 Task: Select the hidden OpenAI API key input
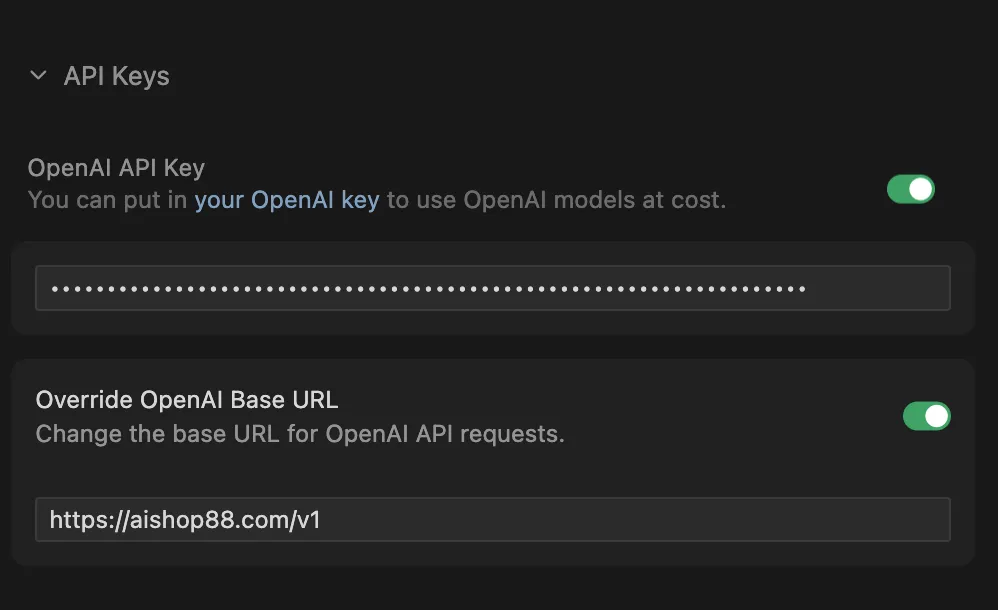click(492, 287)
